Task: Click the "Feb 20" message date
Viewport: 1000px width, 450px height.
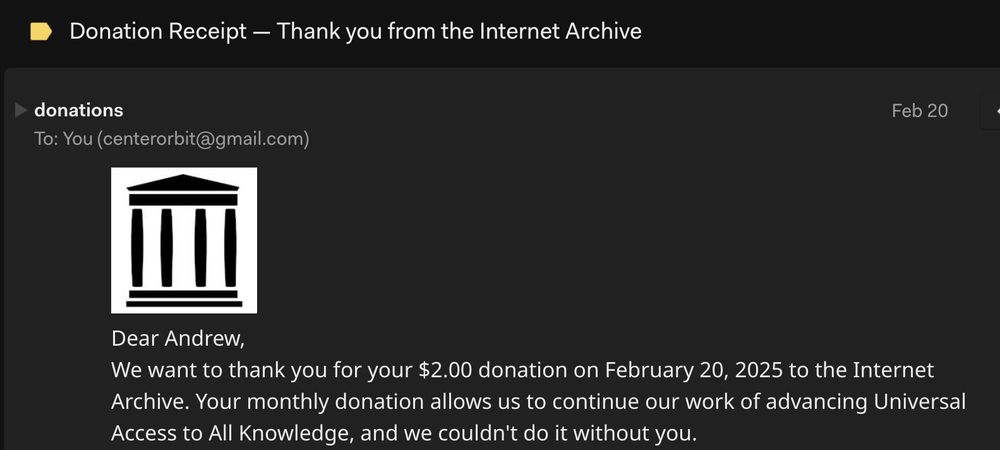Action: 919,110
